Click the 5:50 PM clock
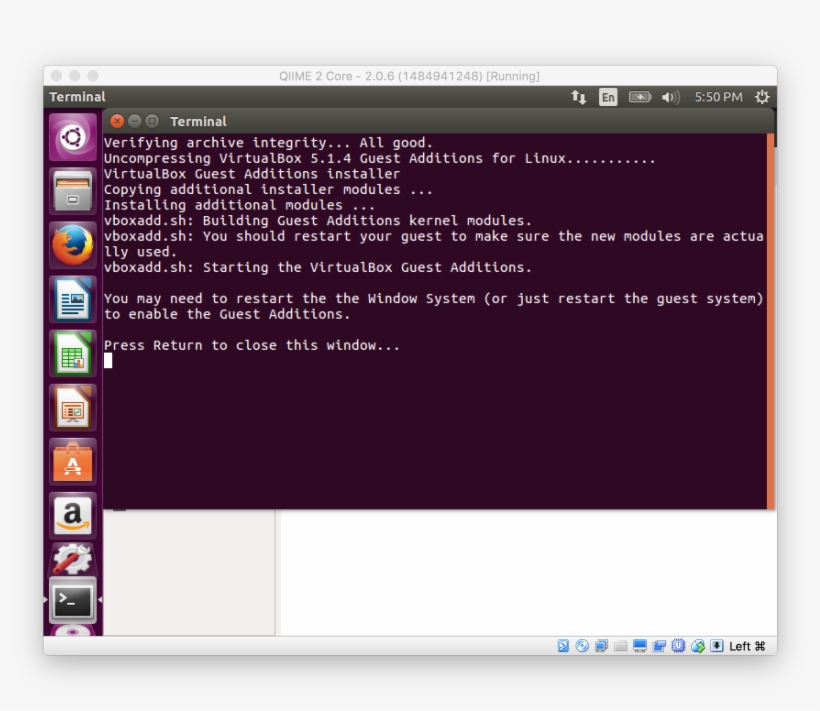This screenshot has width=820, height=711. [x=718, y=97]
